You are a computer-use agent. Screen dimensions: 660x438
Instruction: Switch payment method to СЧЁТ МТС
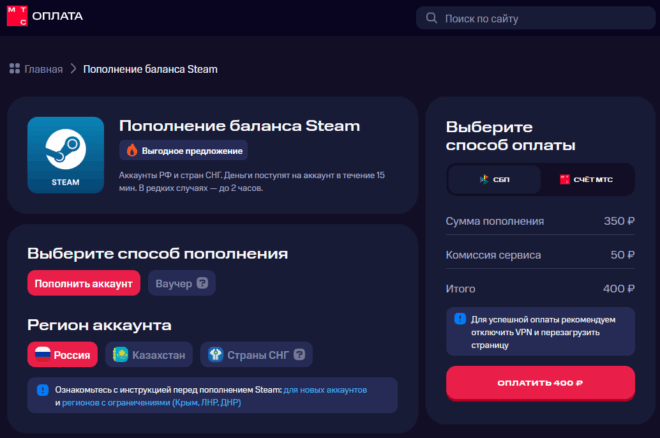pos(587,180)
